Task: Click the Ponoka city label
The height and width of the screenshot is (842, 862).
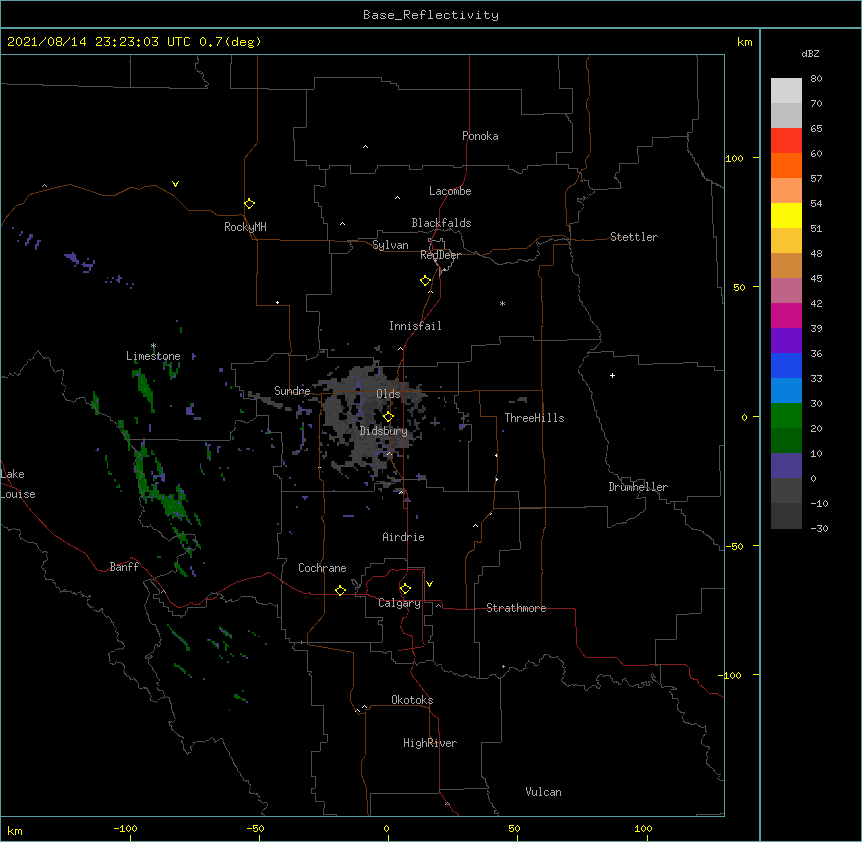Action: click(x=480, y=136)
